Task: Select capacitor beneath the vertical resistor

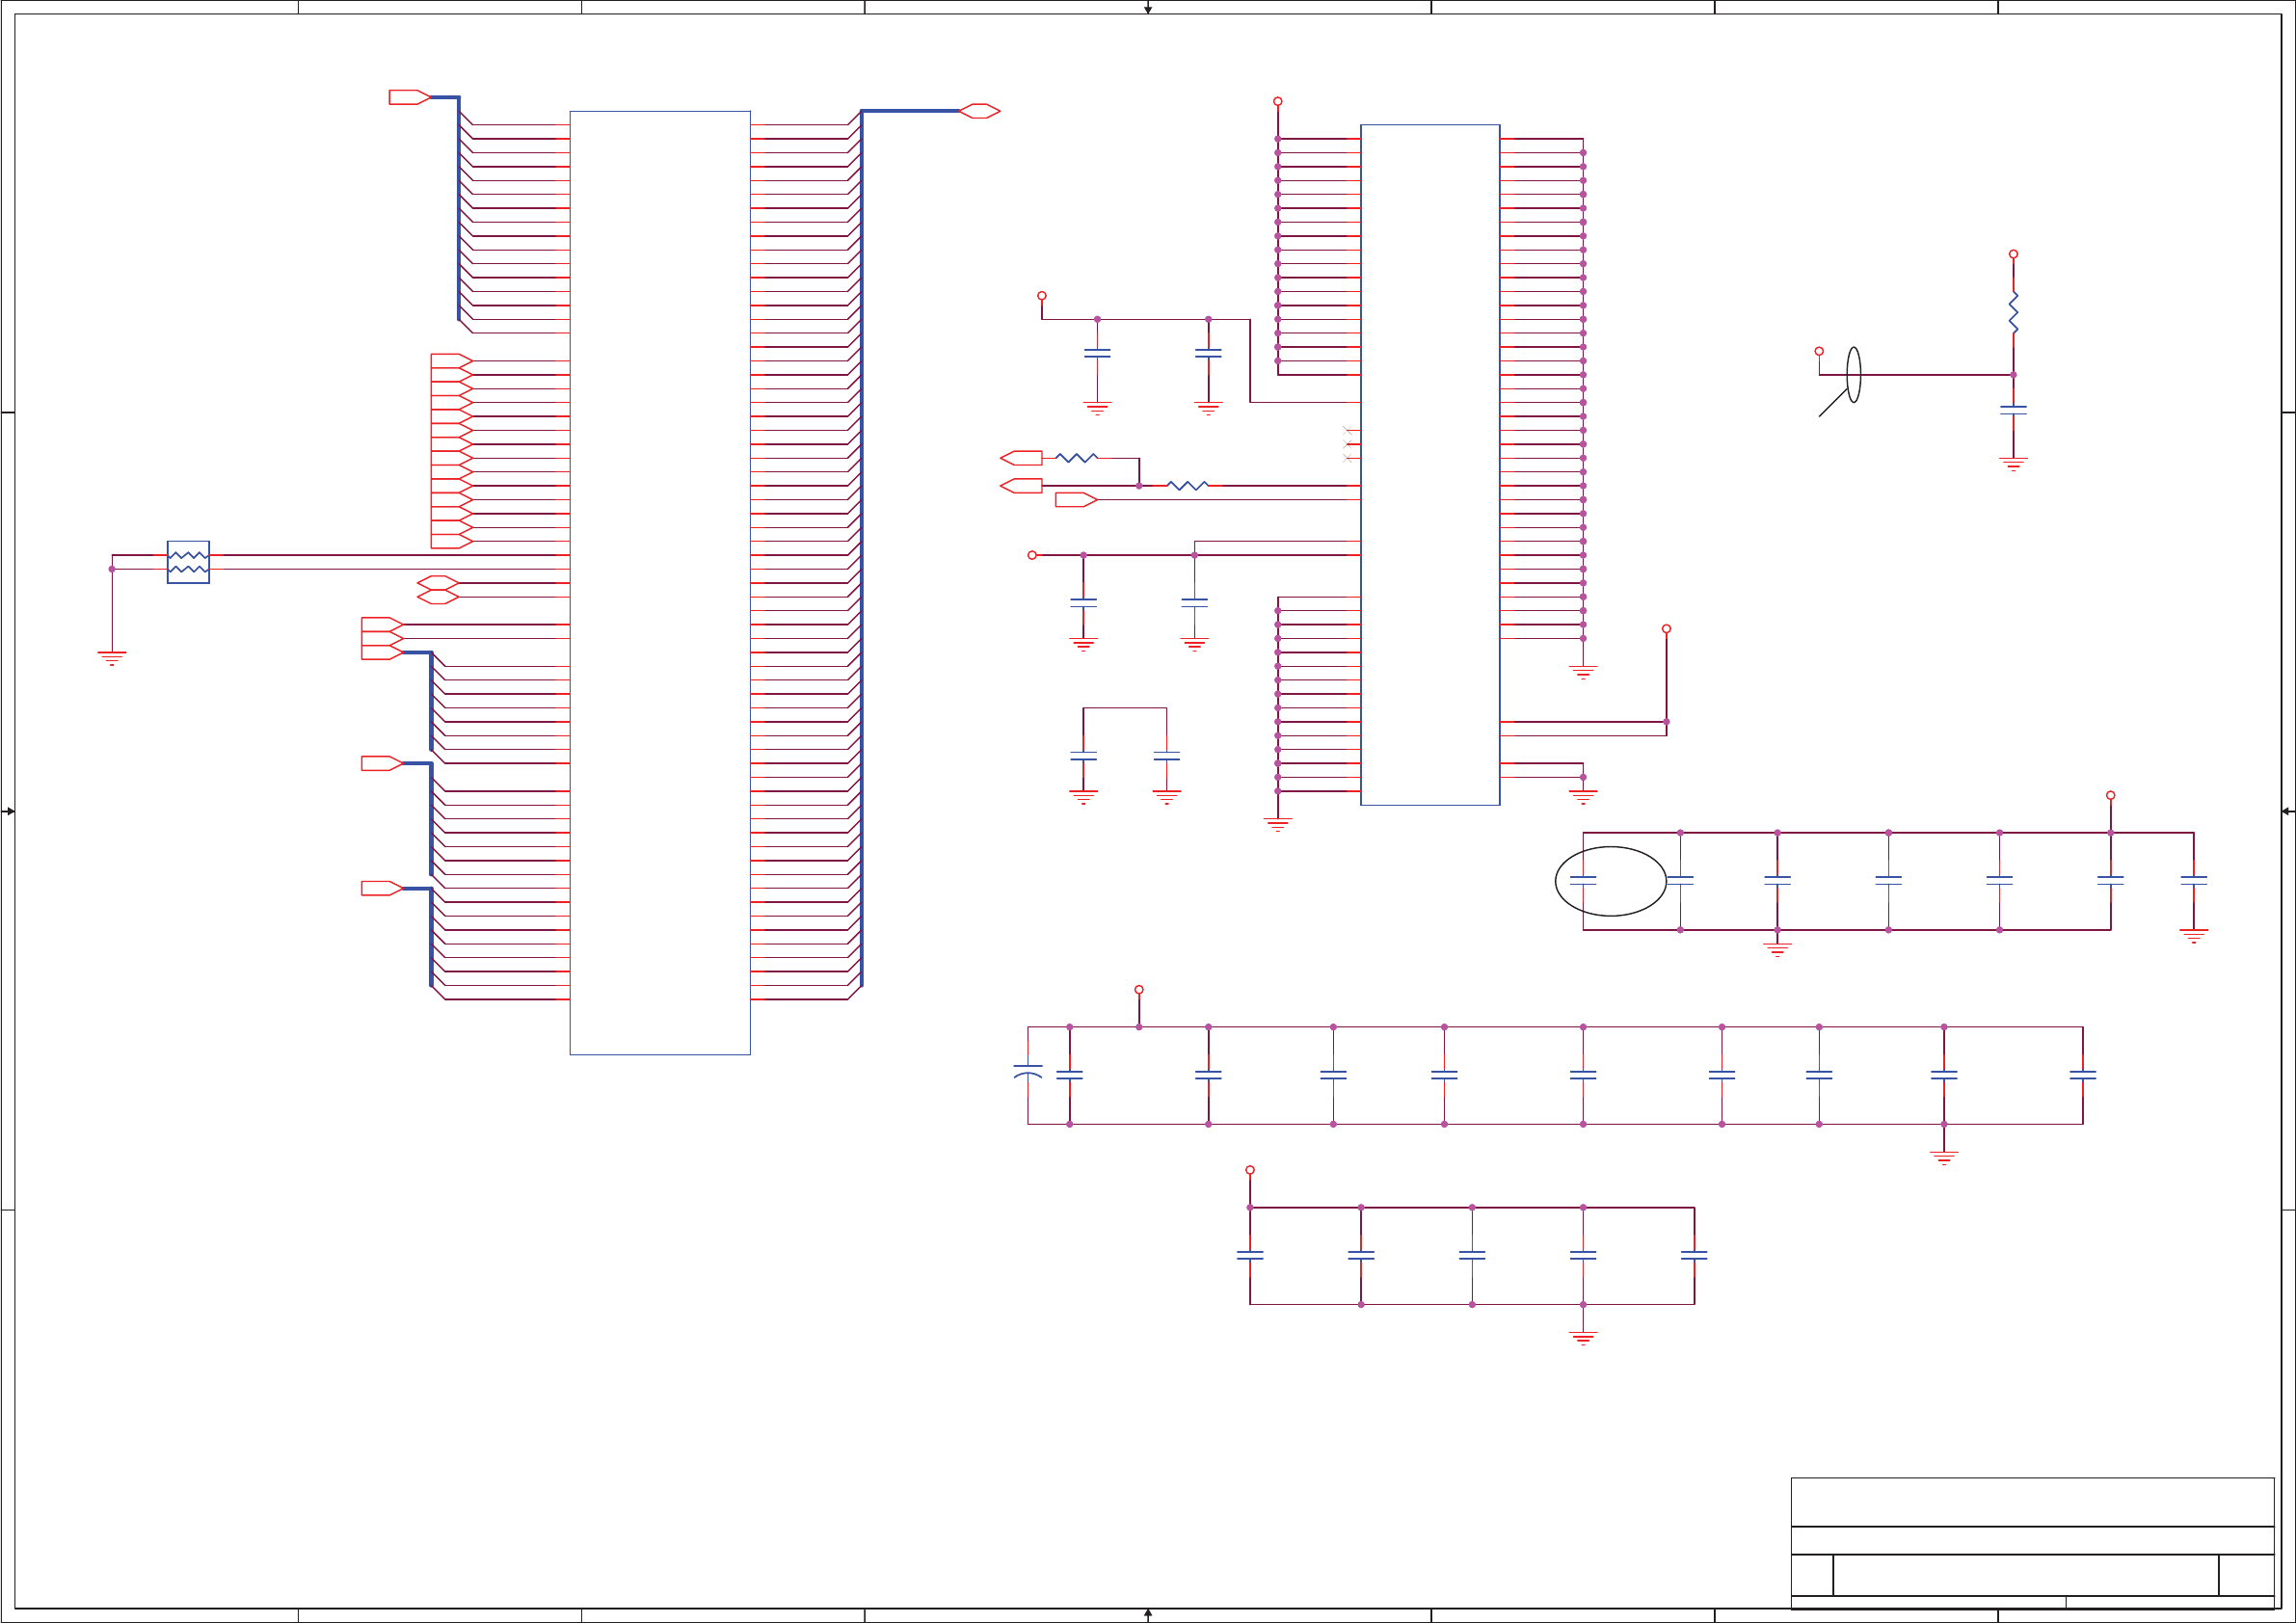Action: pos(2013,410)
